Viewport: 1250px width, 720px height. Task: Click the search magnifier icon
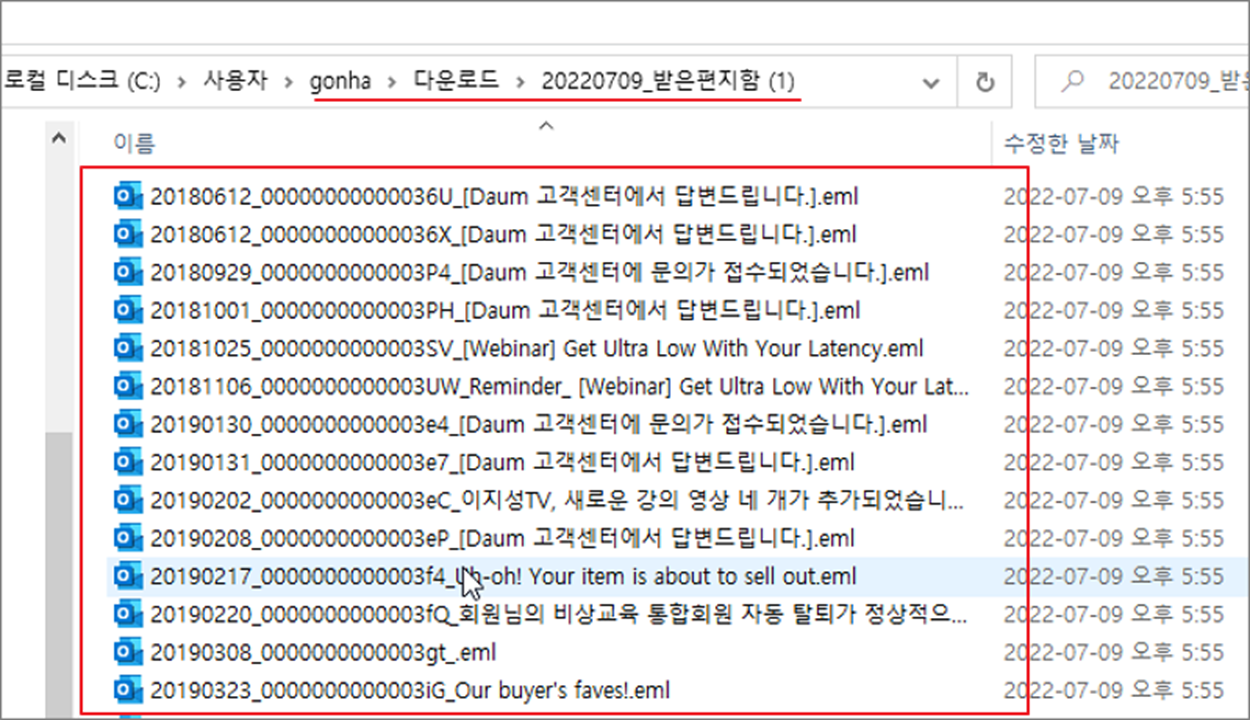(1072, 82)
